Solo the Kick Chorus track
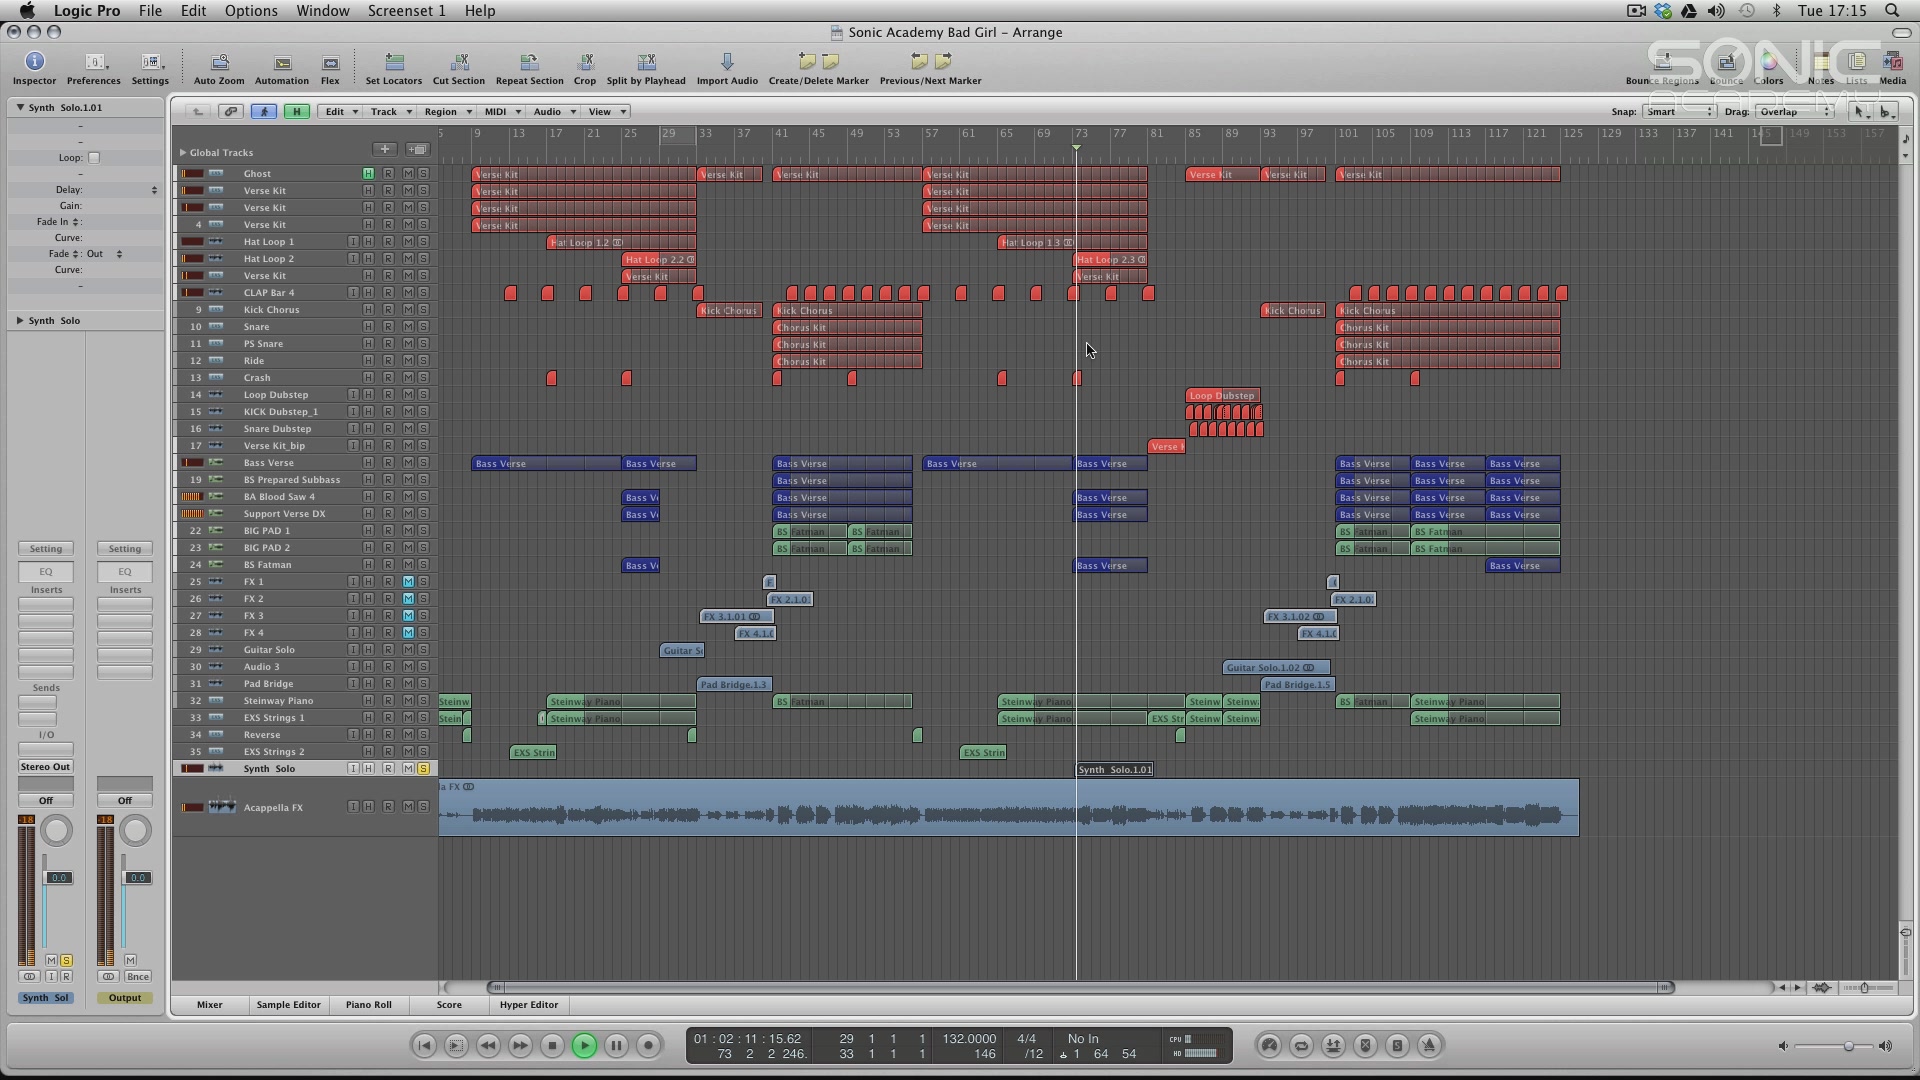 point(423,310)
